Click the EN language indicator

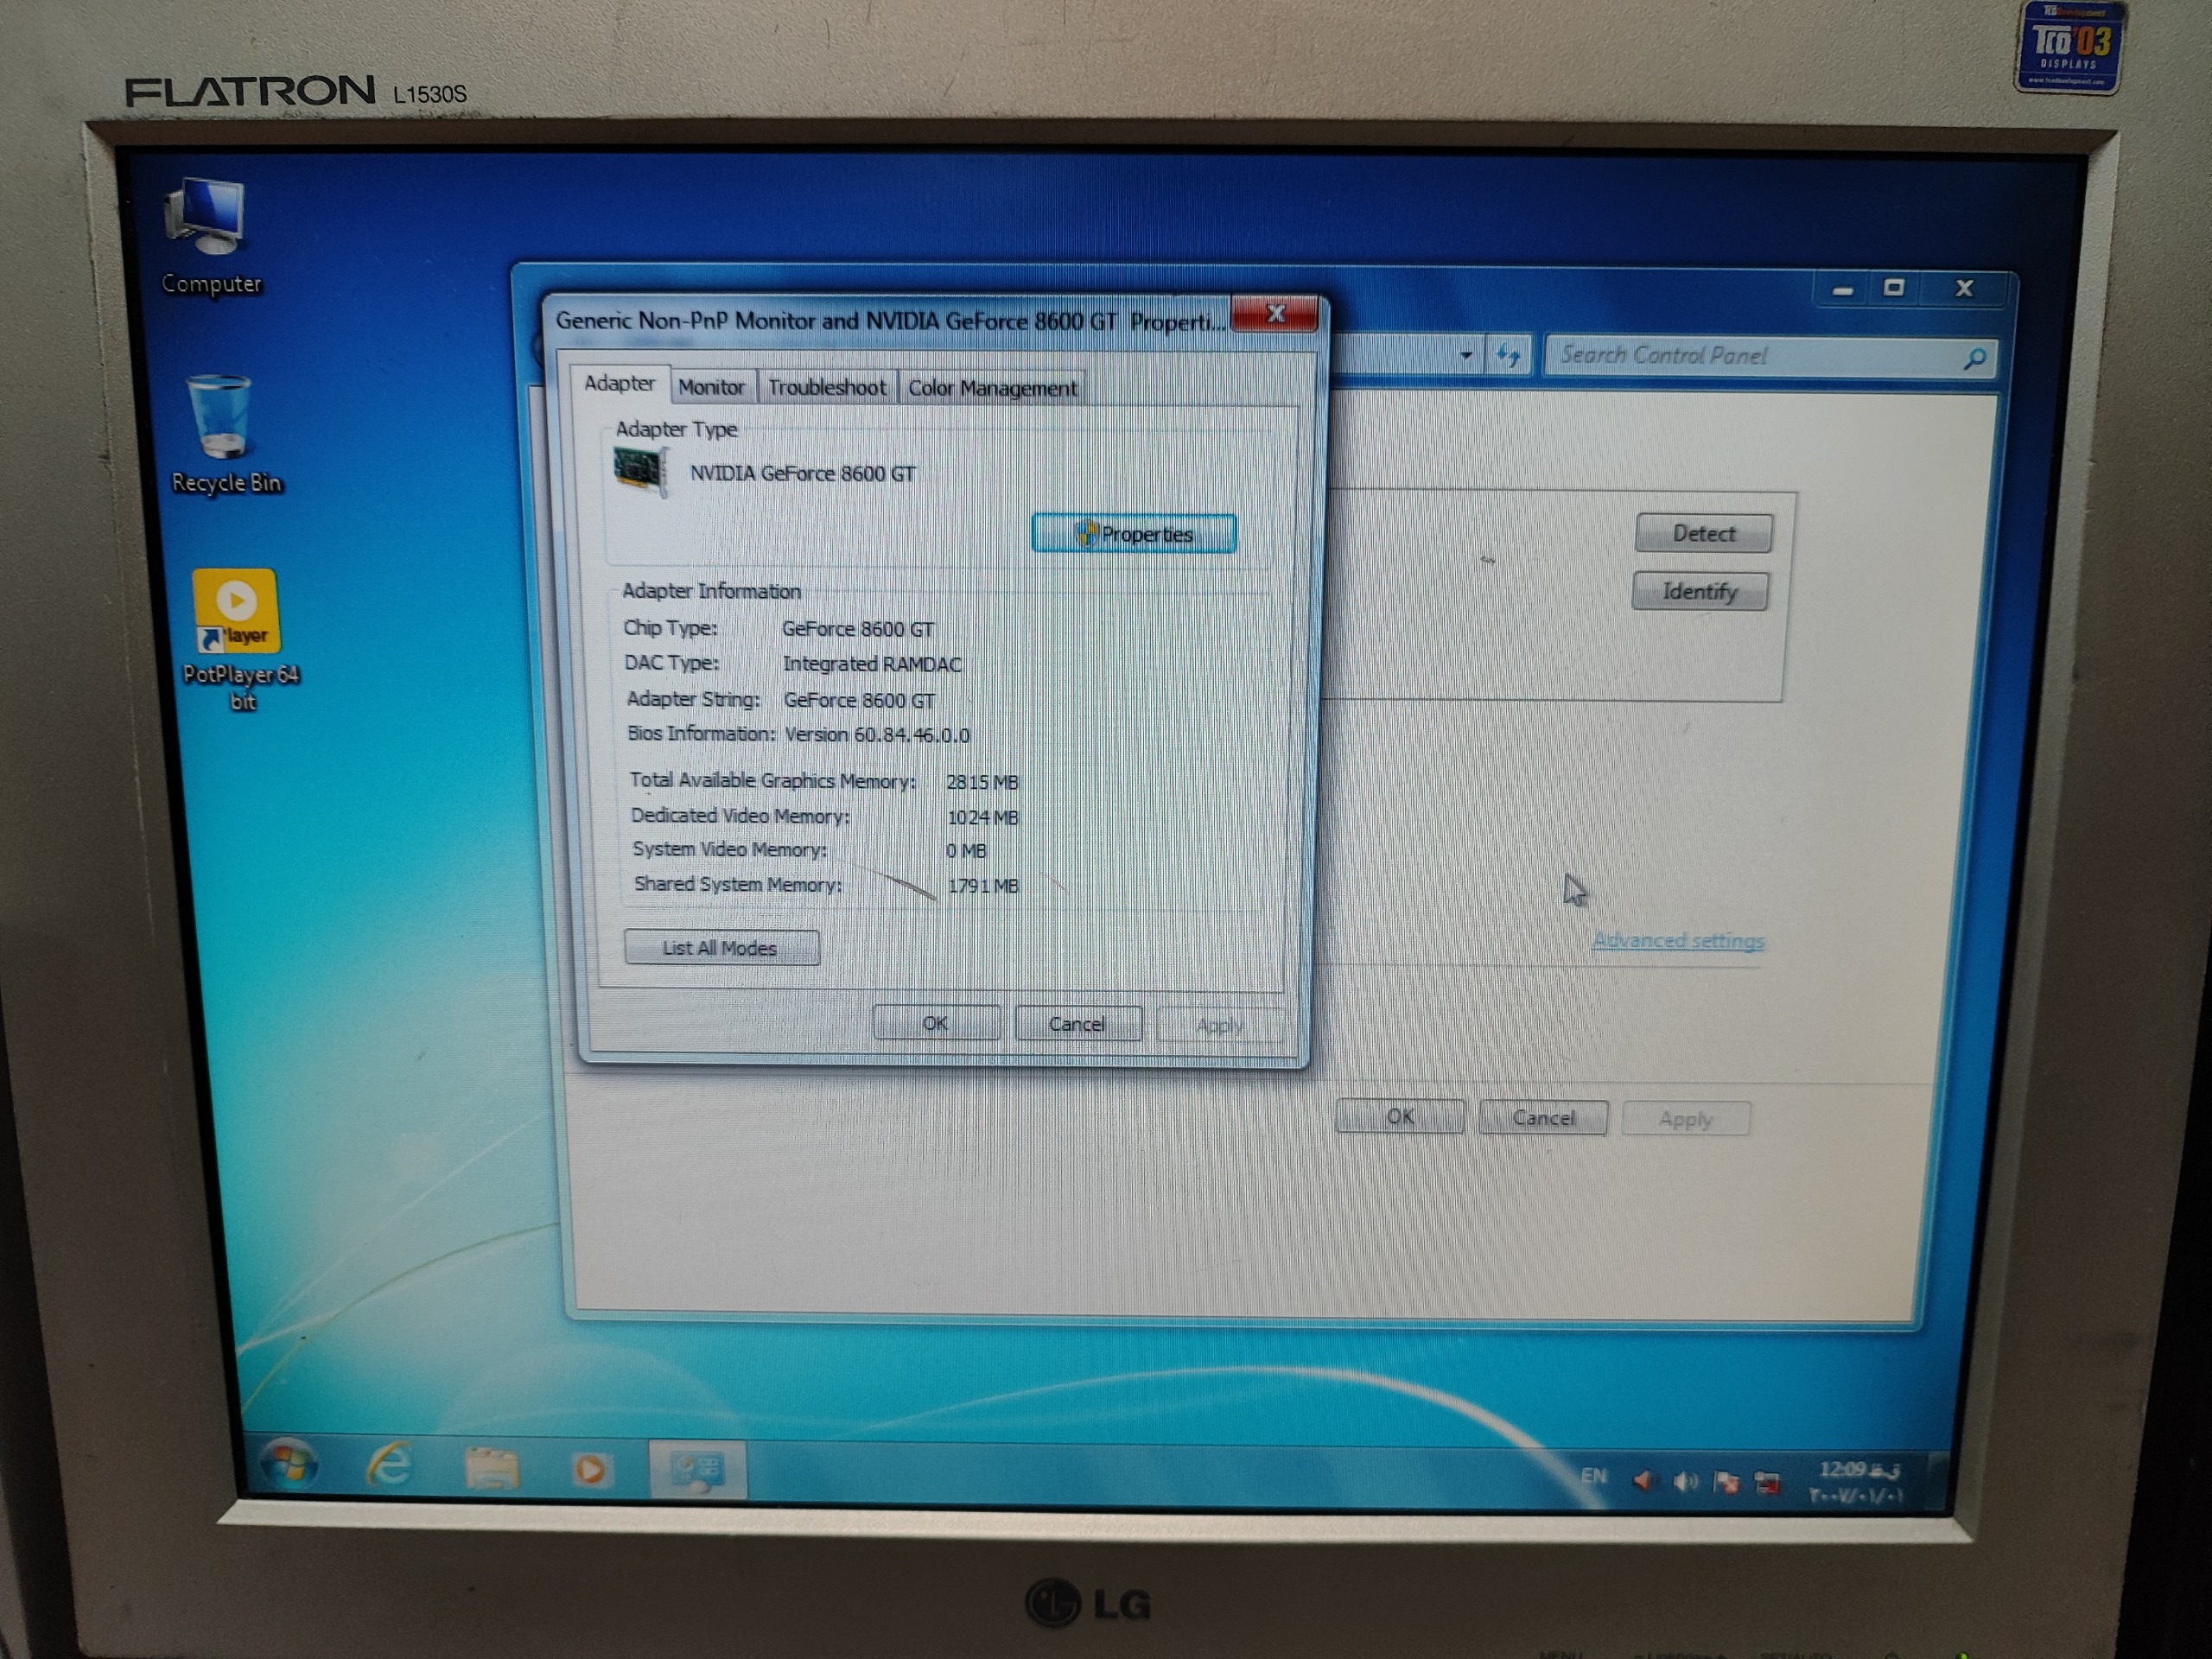point(1594,1476)
